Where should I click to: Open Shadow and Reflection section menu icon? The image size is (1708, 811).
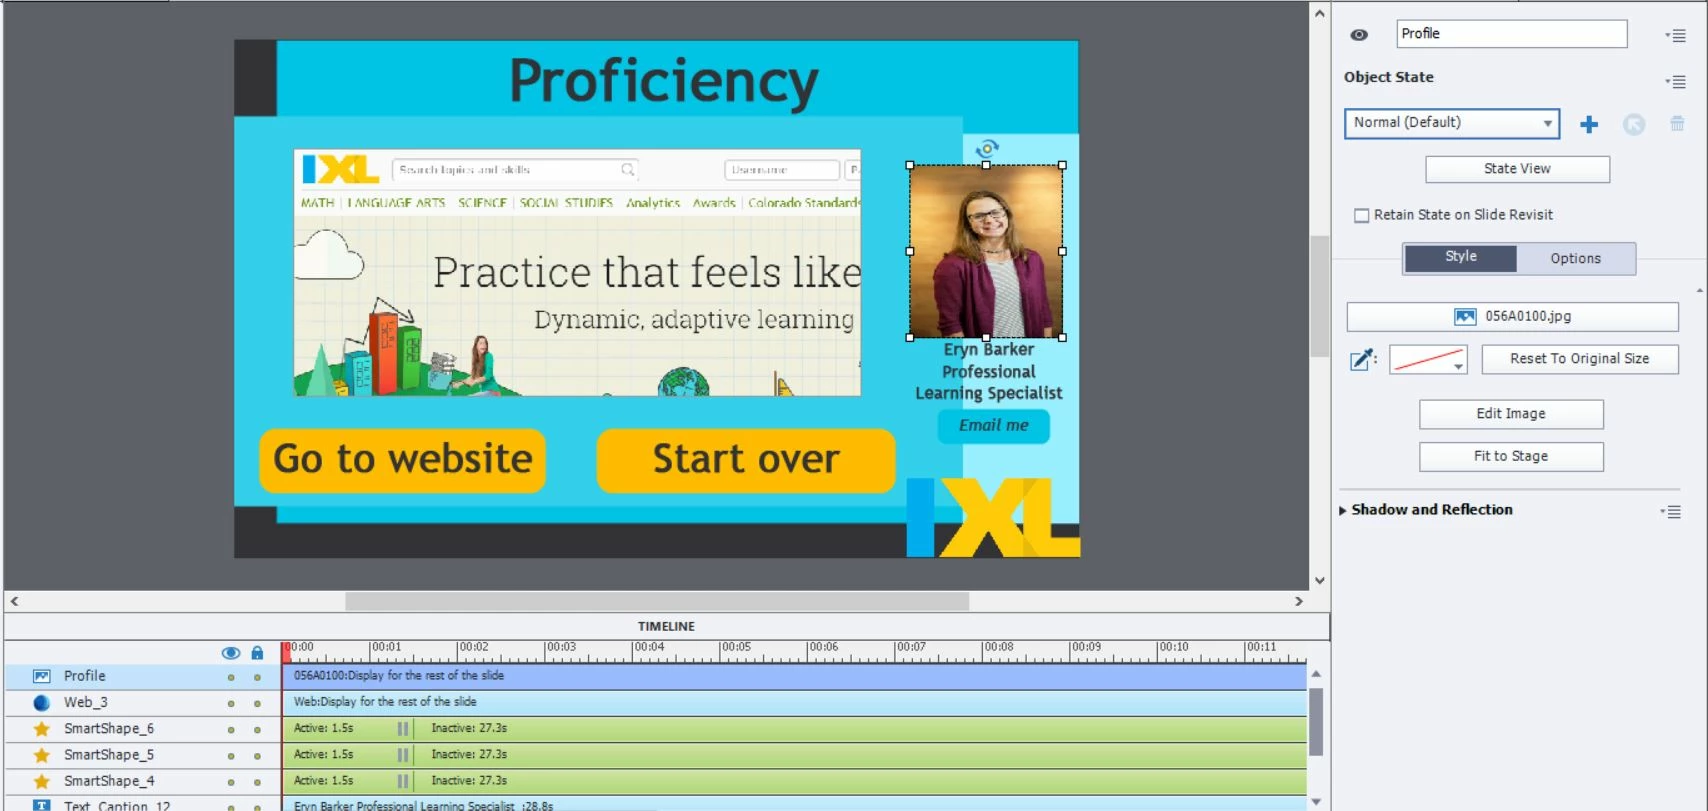(x=1671, y=511)
